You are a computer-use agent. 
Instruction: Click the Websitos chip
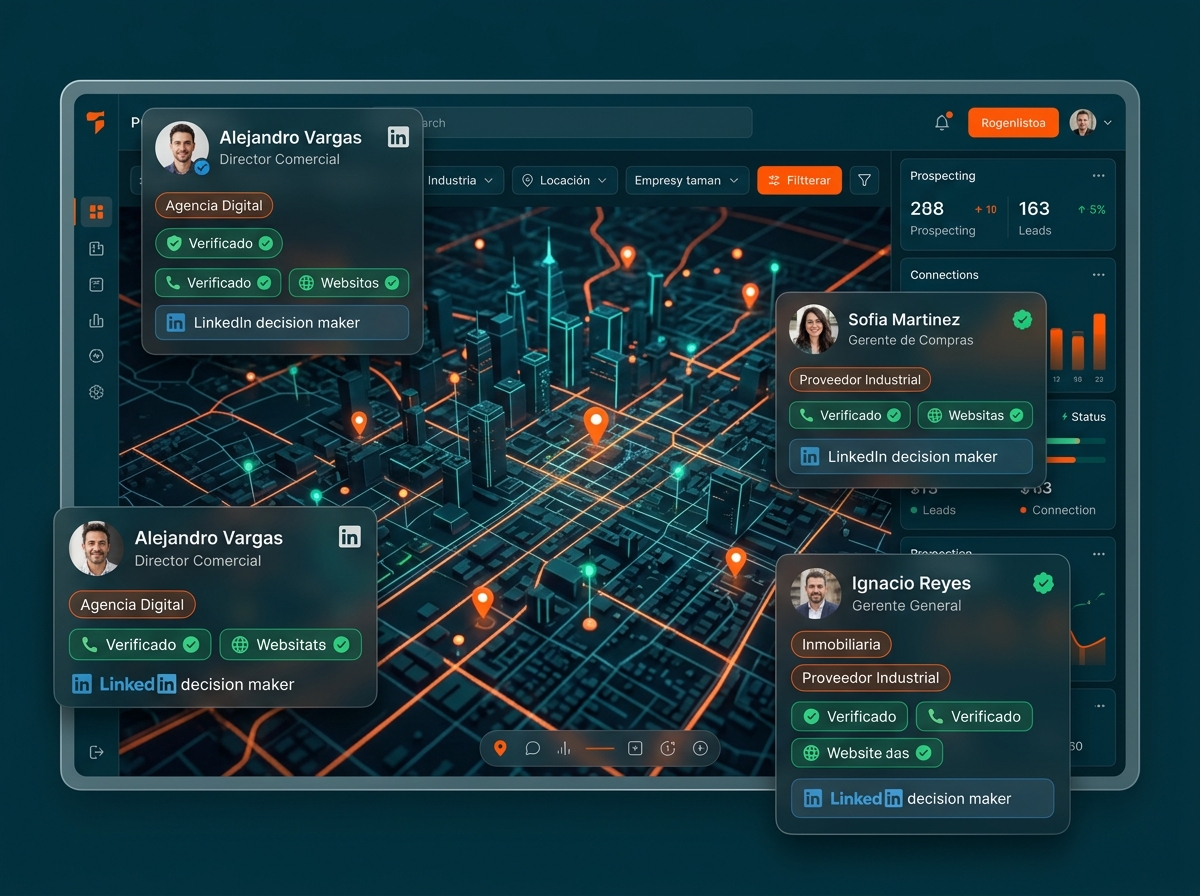[x=349, y=283]
